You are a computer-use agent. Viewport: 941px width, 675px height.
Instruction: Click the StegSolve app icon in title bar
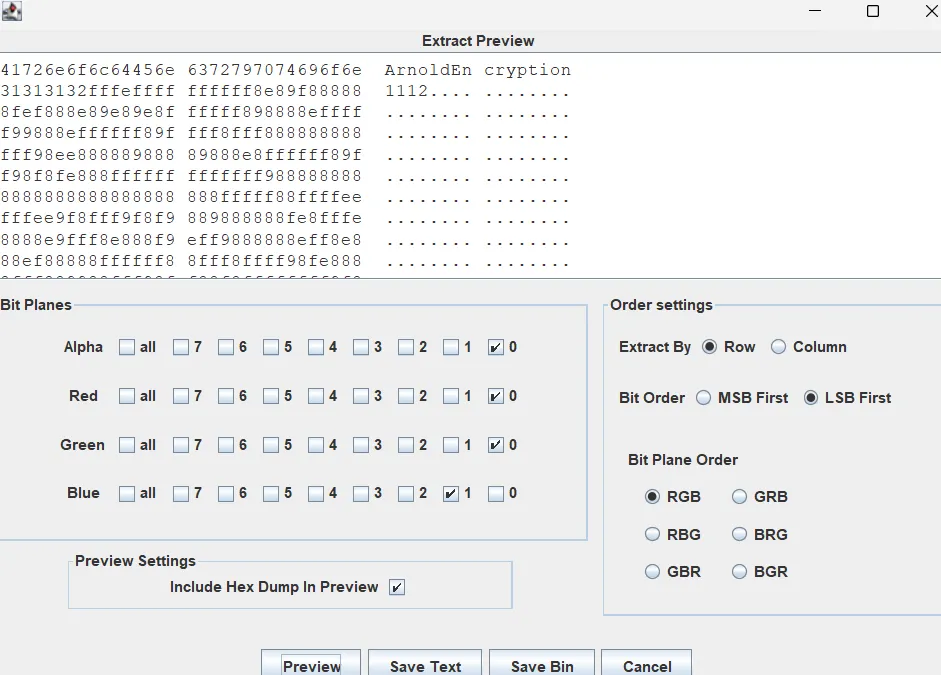coord(12,11)
